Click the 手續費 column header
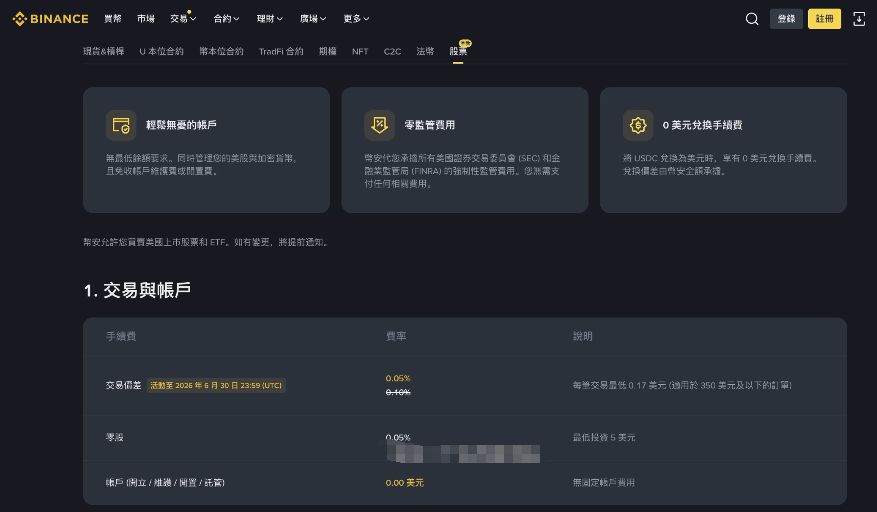The height and width of the screenshot is (512, 877). (x=121, y=336)
